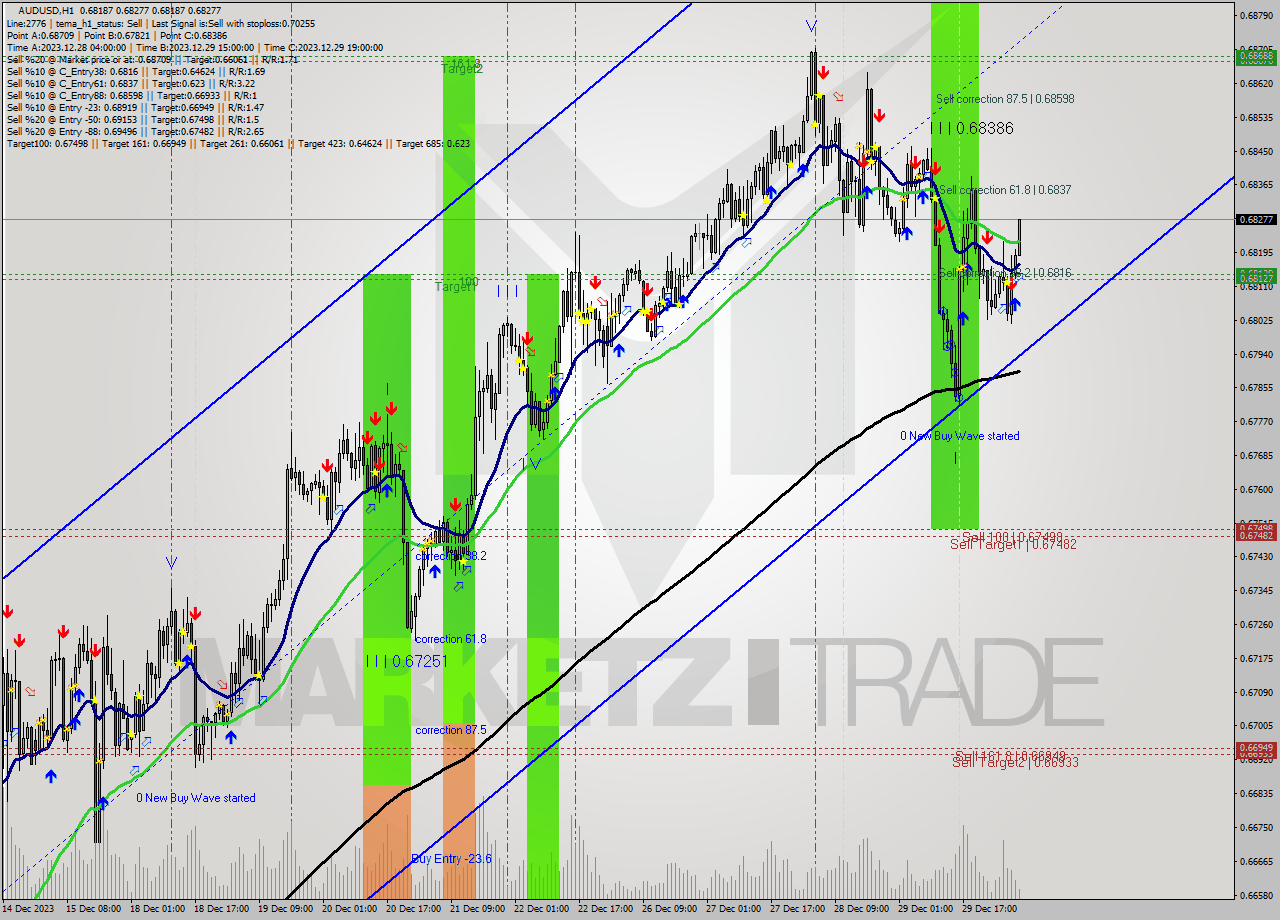Click the red price tag 0.67498
The height and width of the screenshot is (920, 1280).
(1256, 527)
